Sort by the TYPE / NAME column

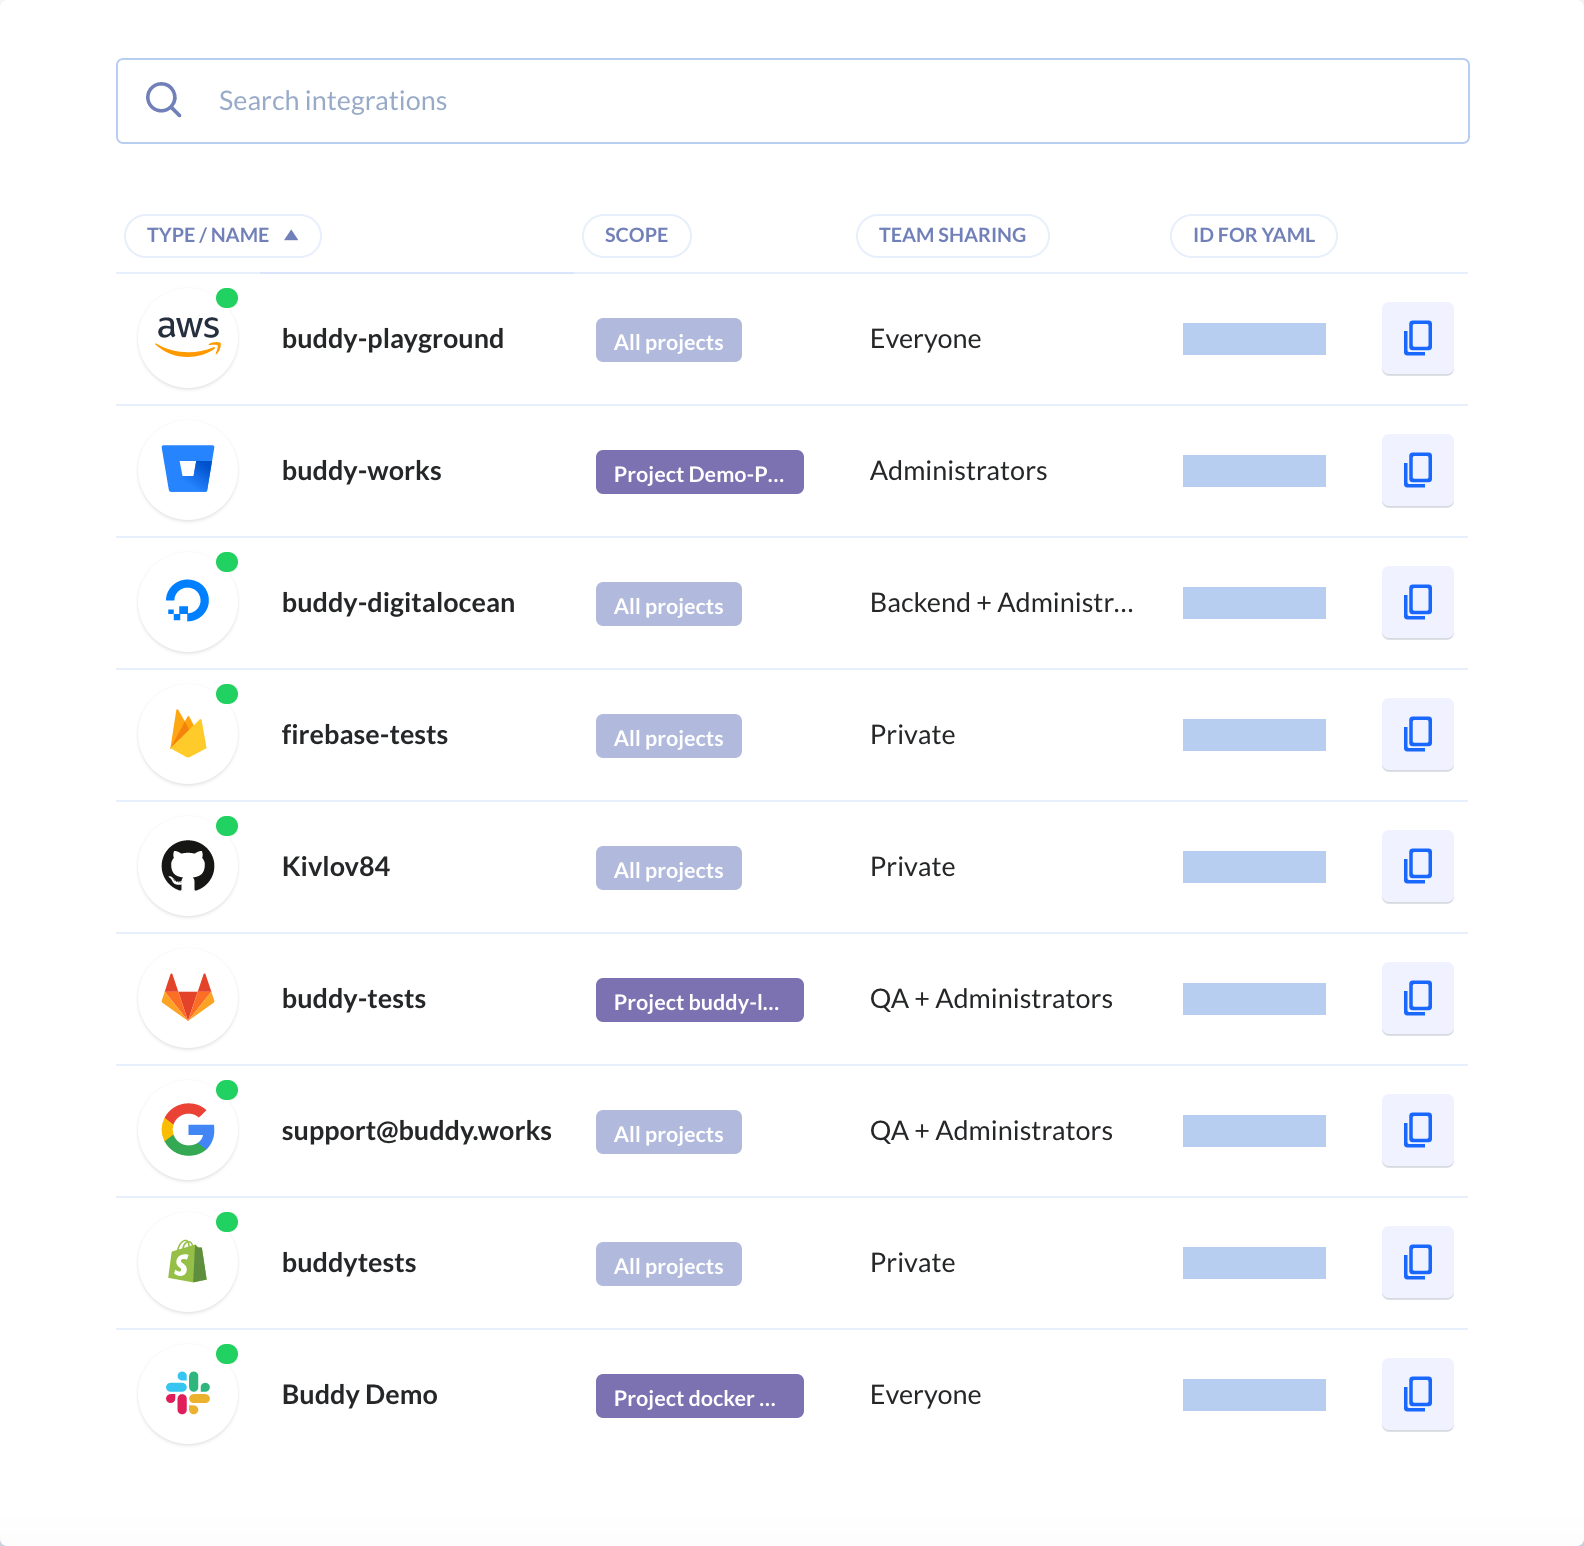click(222, 236)
